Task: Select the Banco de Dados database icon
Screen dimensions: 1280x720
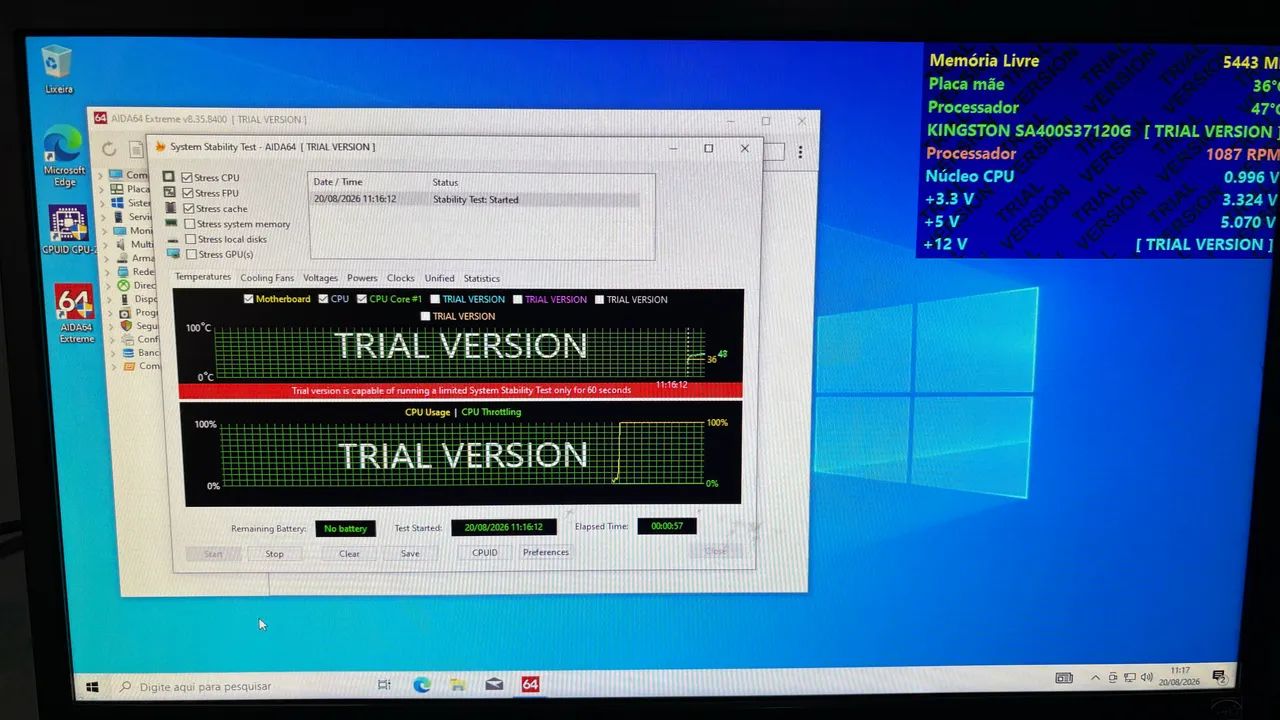Action: [x=128, y=352]
